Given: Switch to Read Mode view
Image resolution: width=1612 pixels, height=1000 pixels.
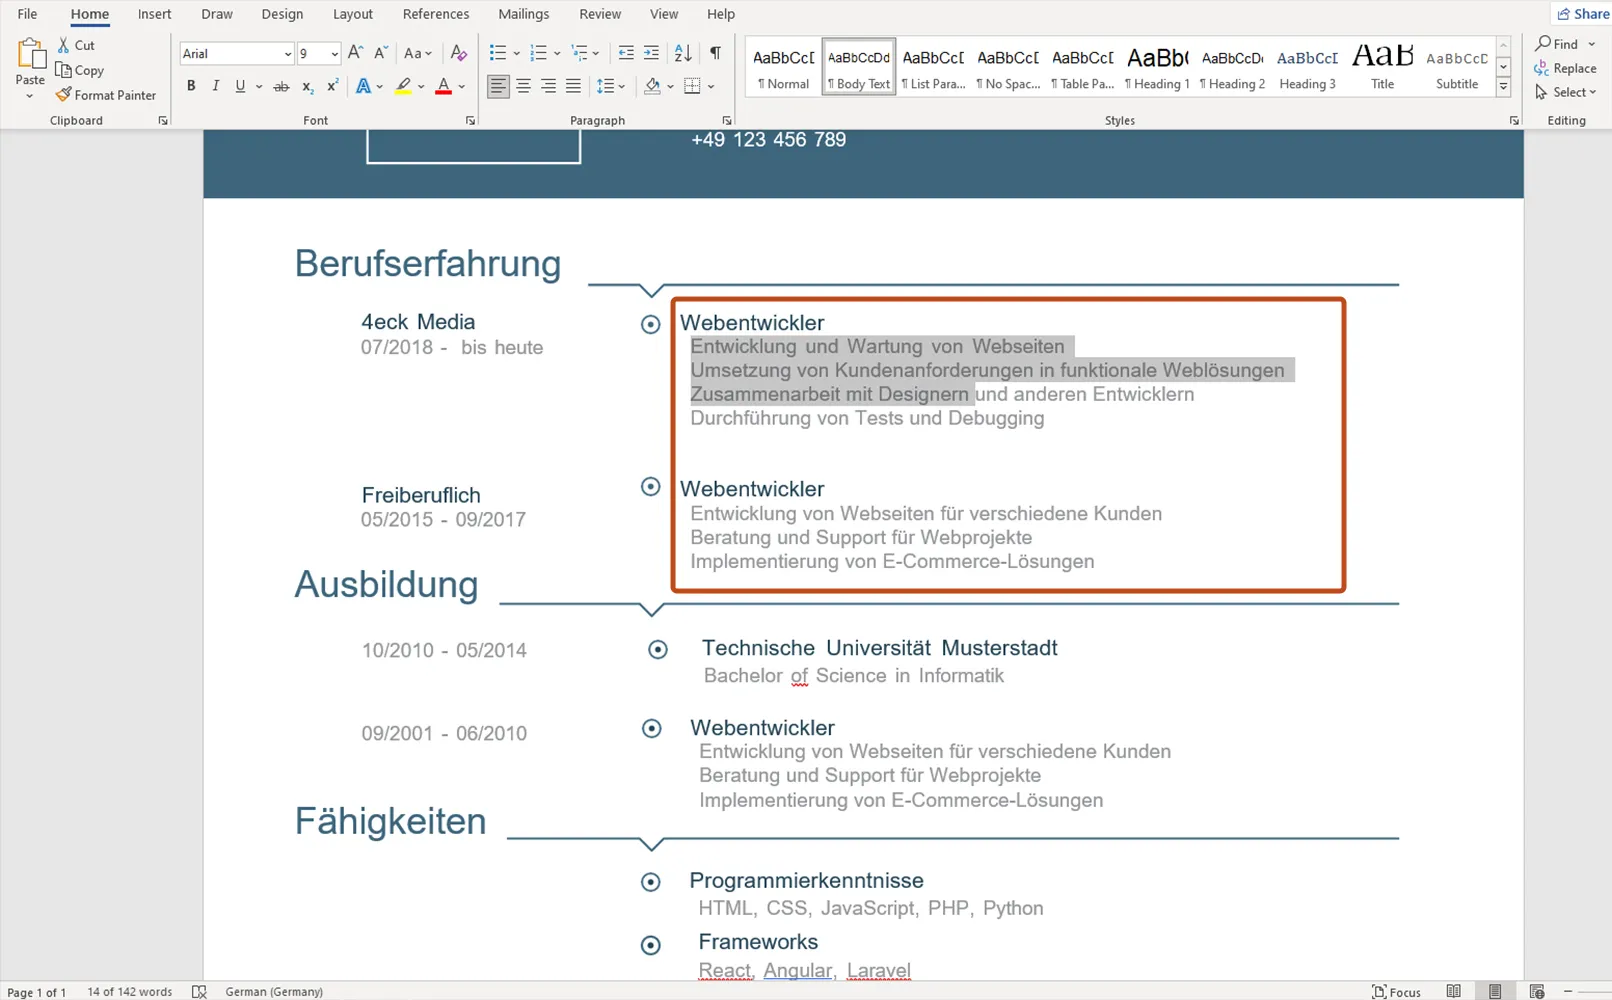Looking at the screenshot, I should [1454, 991].
